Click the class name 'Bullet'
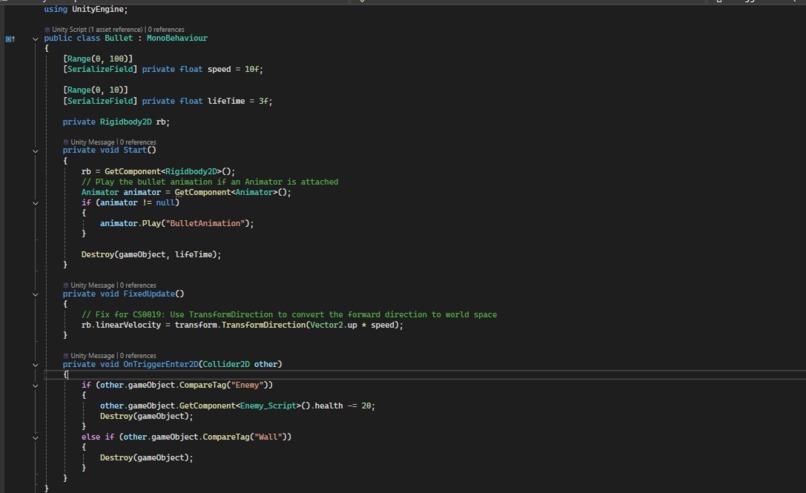The image size is (806, 493). (x=119, y=38)
